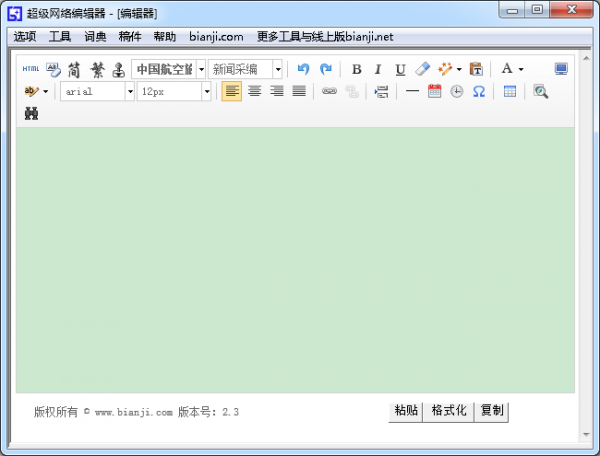
Task: Open the 工具 menu
Action: coord(60,37)
